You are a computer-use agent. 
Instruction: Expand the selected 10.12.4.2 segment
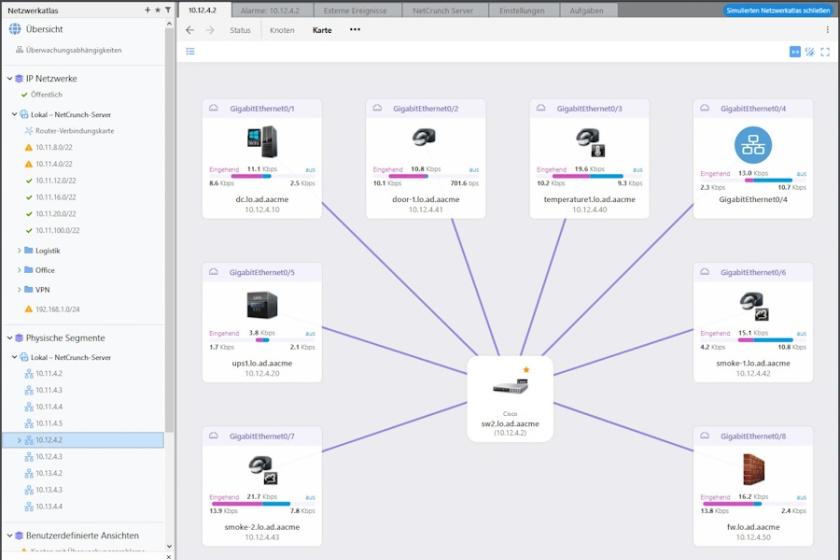pyautogui.click(x=19, y=440)
